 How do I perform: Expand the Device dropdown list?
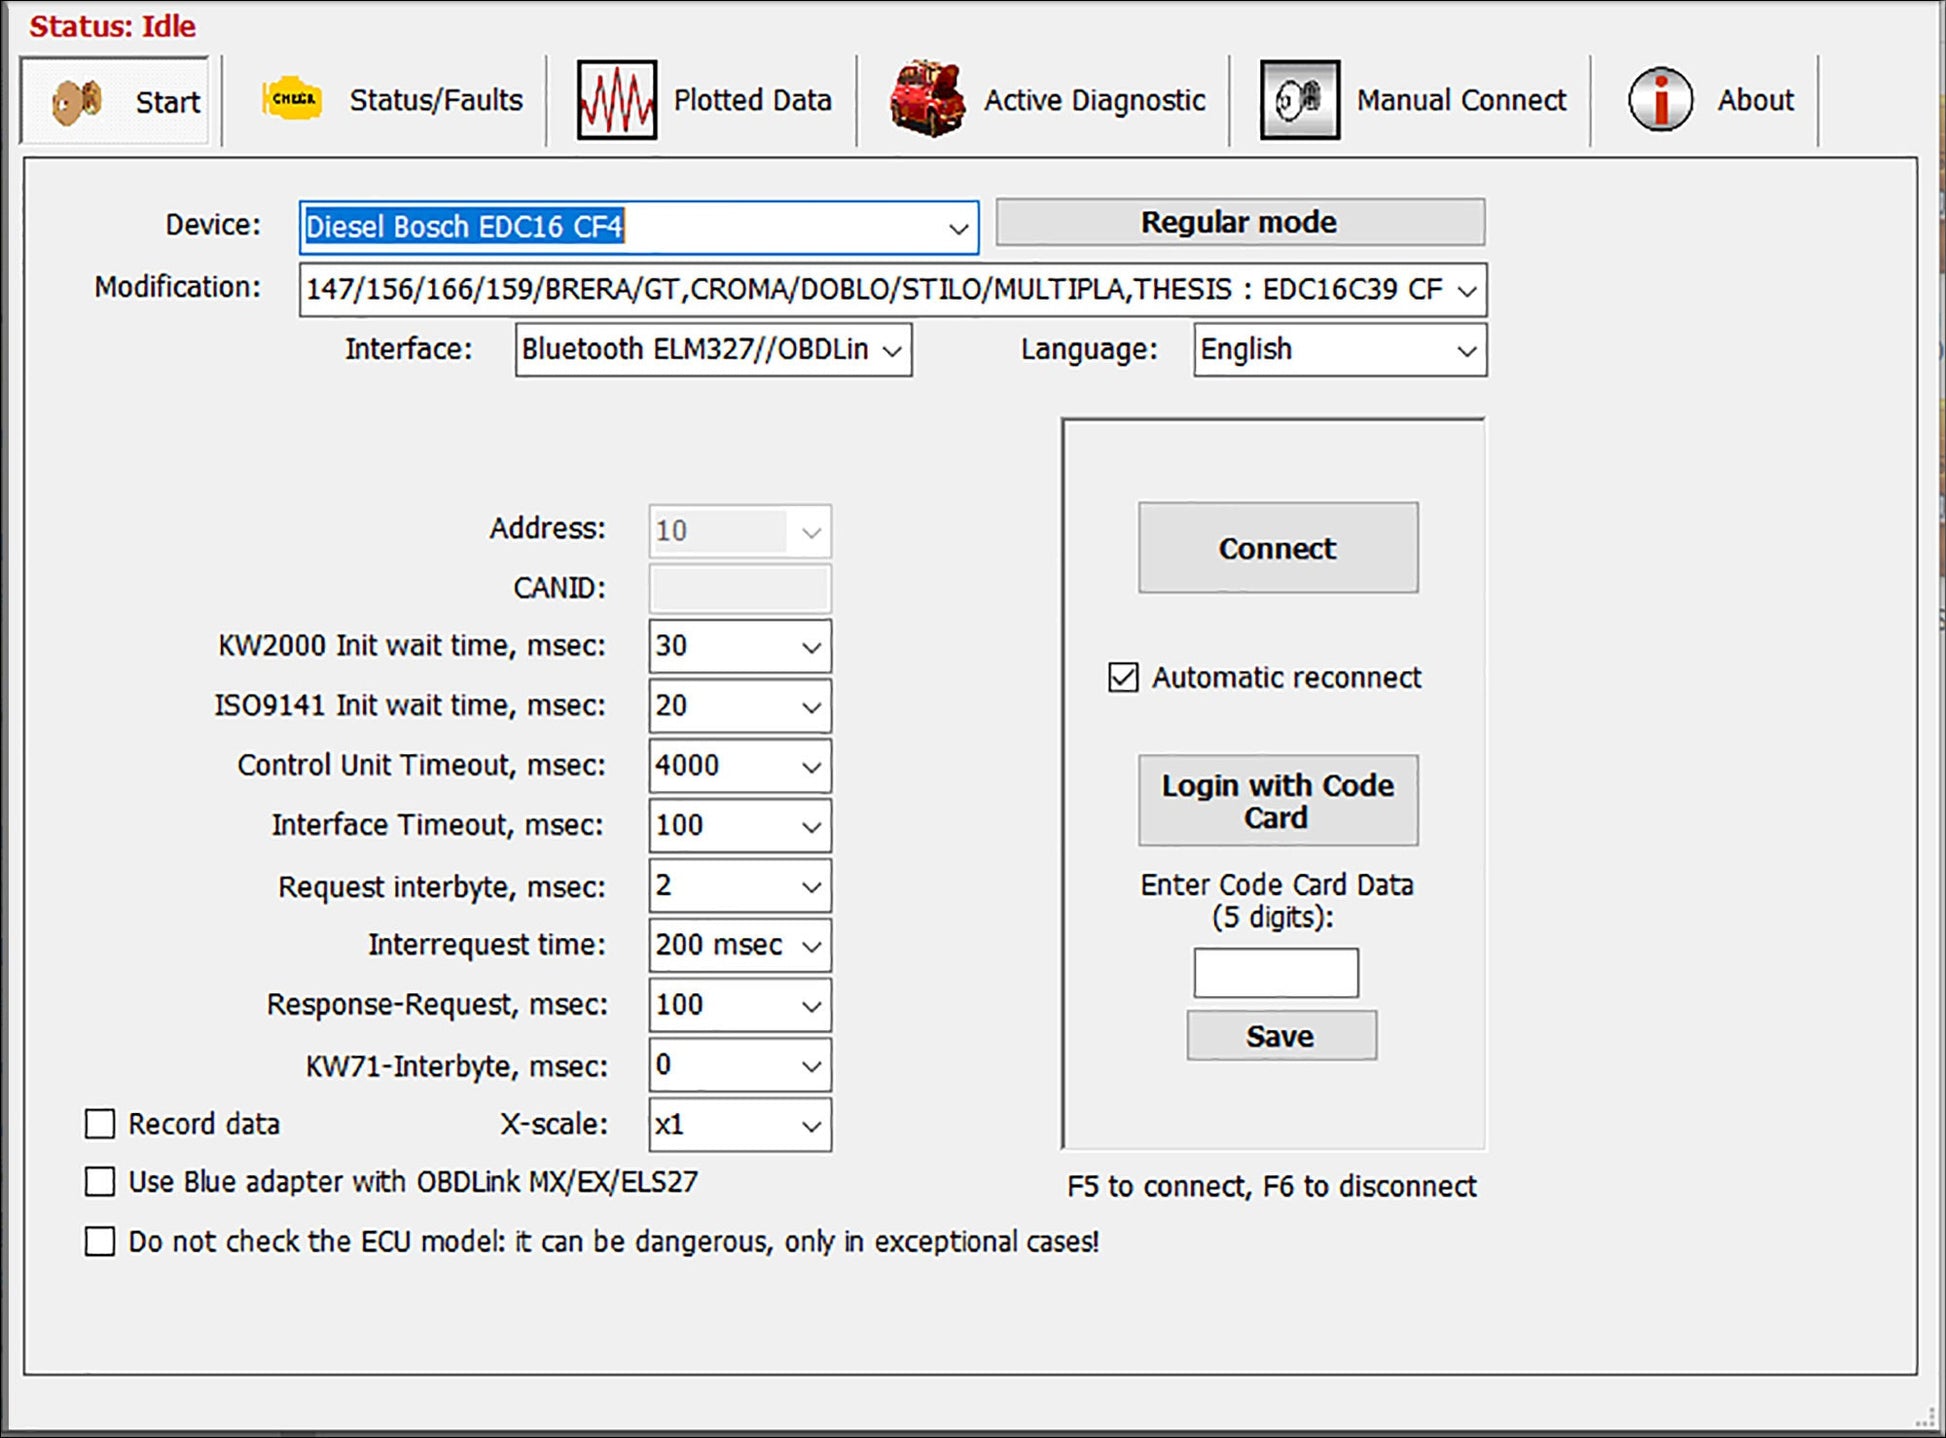[x=958, y=228]
